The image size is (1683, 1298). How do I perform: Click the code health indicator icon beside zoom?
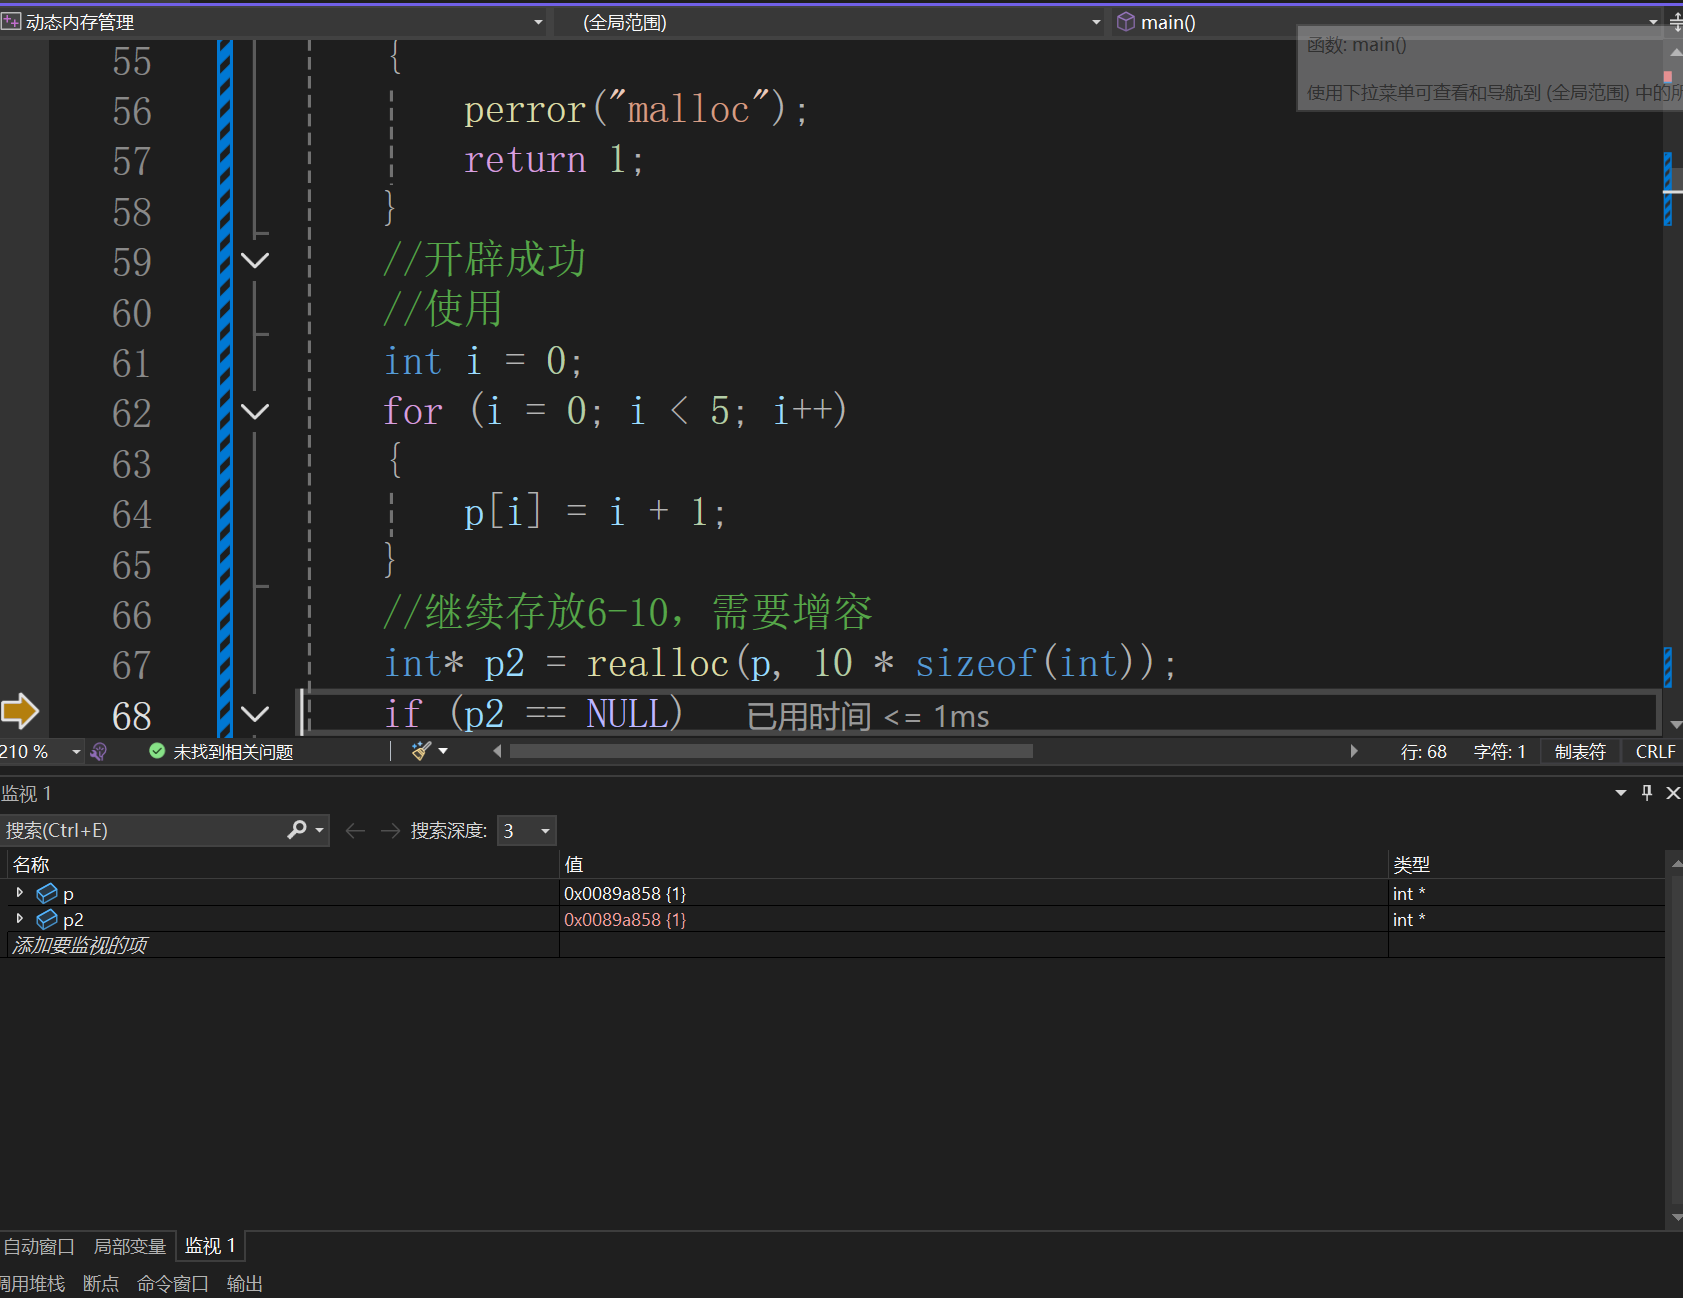(x=98, y=752)
